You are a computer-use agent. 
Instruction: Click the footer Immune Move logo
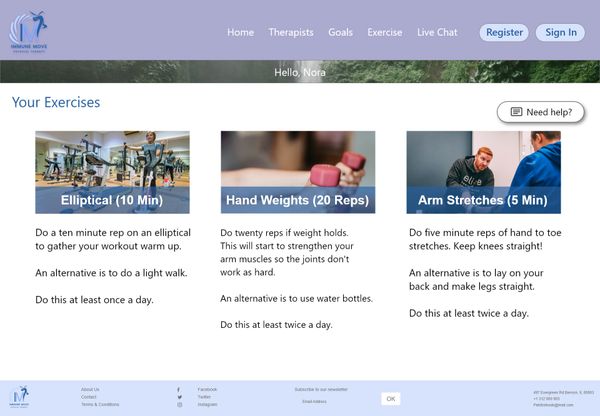pyautogui.click(x=19, y=397)
